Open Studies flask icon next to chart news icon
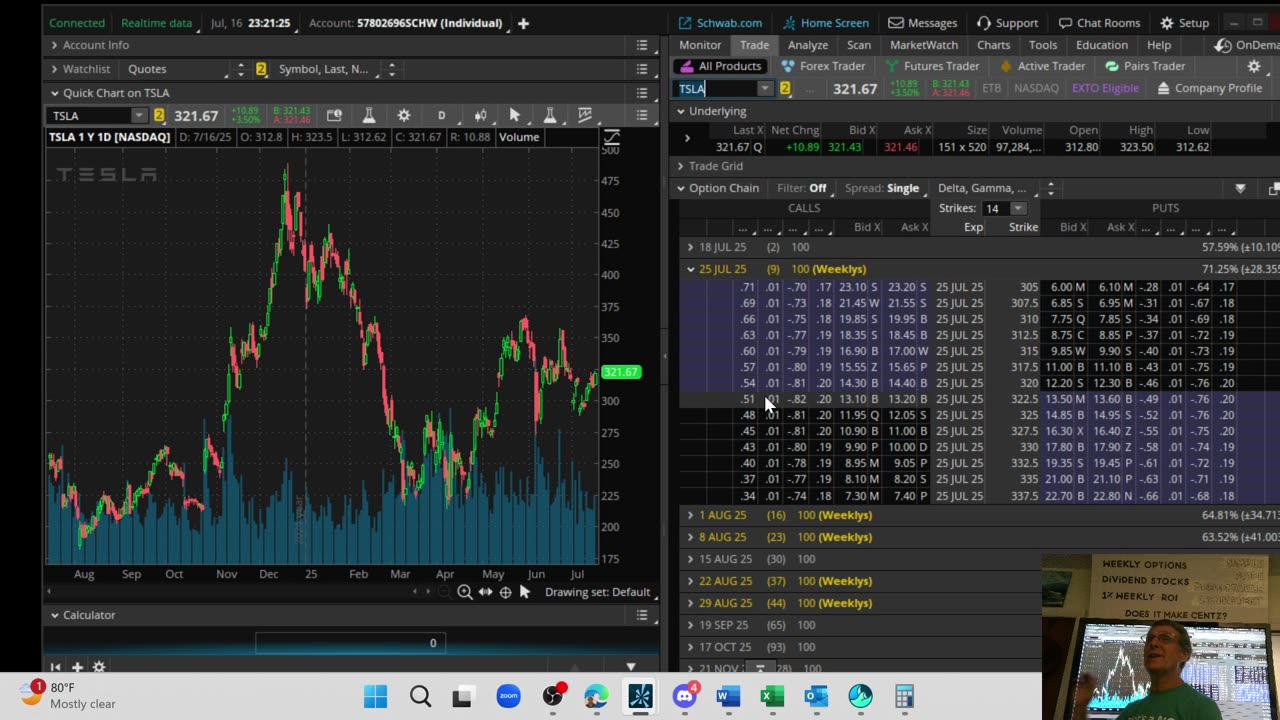 [369, 116]
